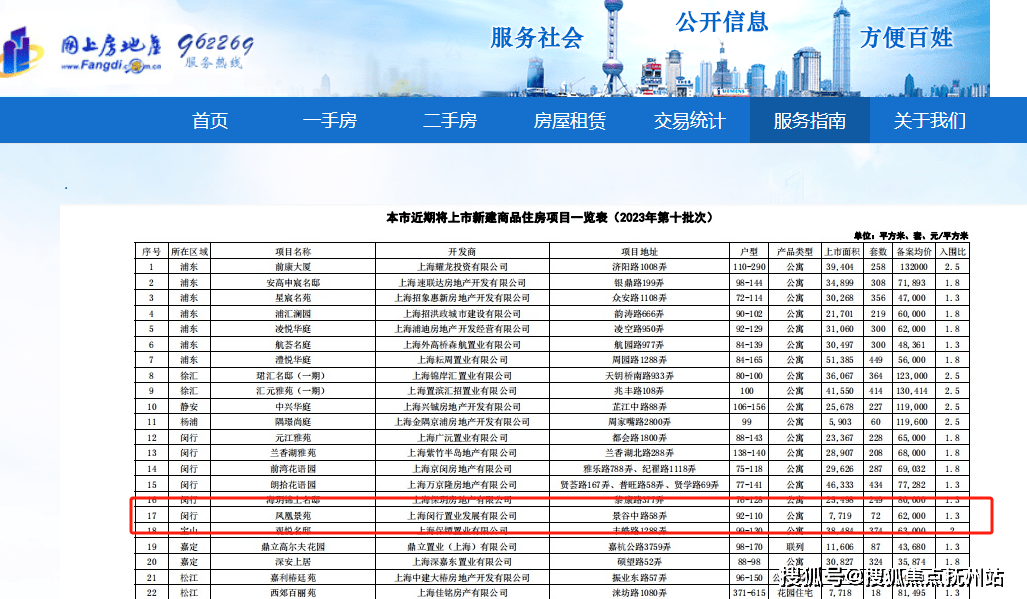
Task: Click developer 上海紫竹半岛地产有限公司
Action: tap(462, 453)
